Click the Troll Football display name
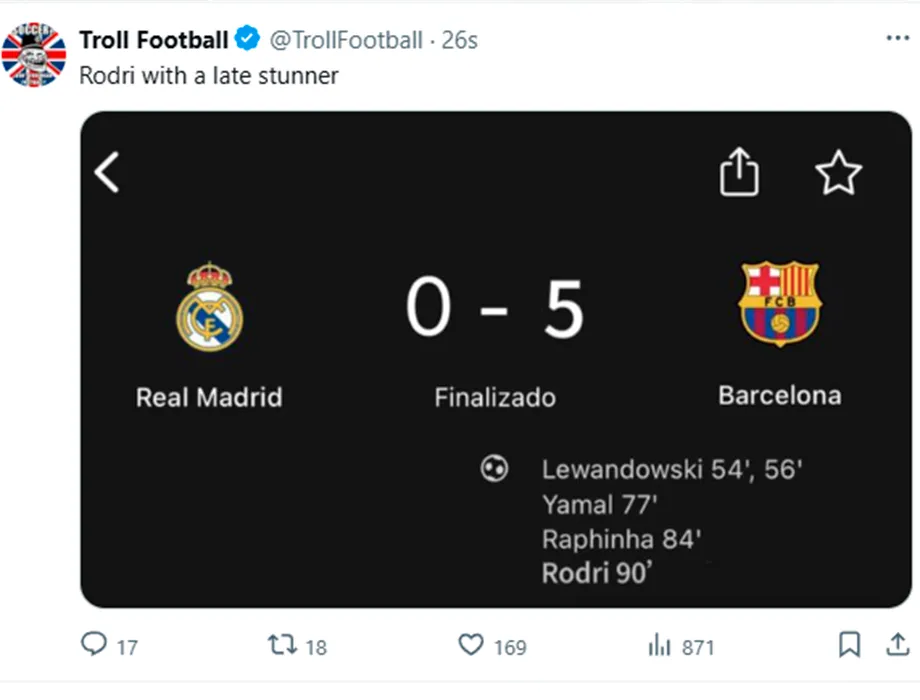The image size is (920, 700). coord(153,40)
